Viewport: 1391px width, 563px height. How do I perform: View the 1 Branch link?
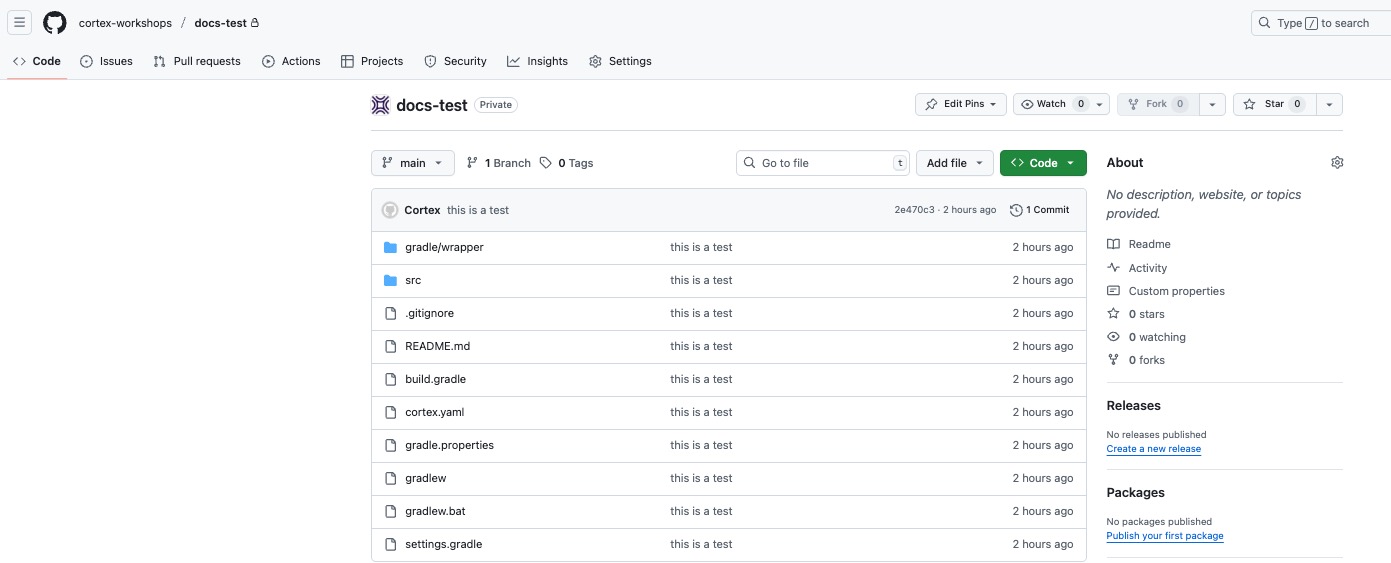pyautogui.click(x=499, y=163)
